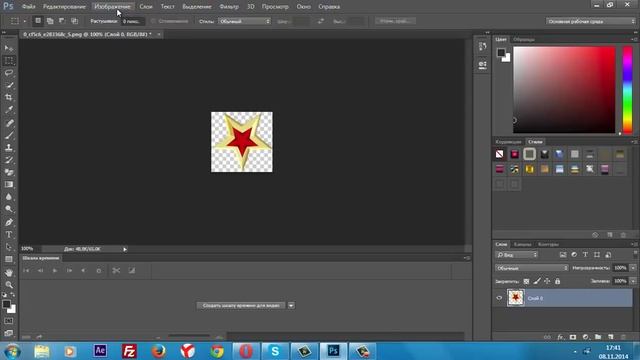The width and height of the screenshot is (640, 360).
Task: Select the Hand tool
Action: [x=9, y=272]
